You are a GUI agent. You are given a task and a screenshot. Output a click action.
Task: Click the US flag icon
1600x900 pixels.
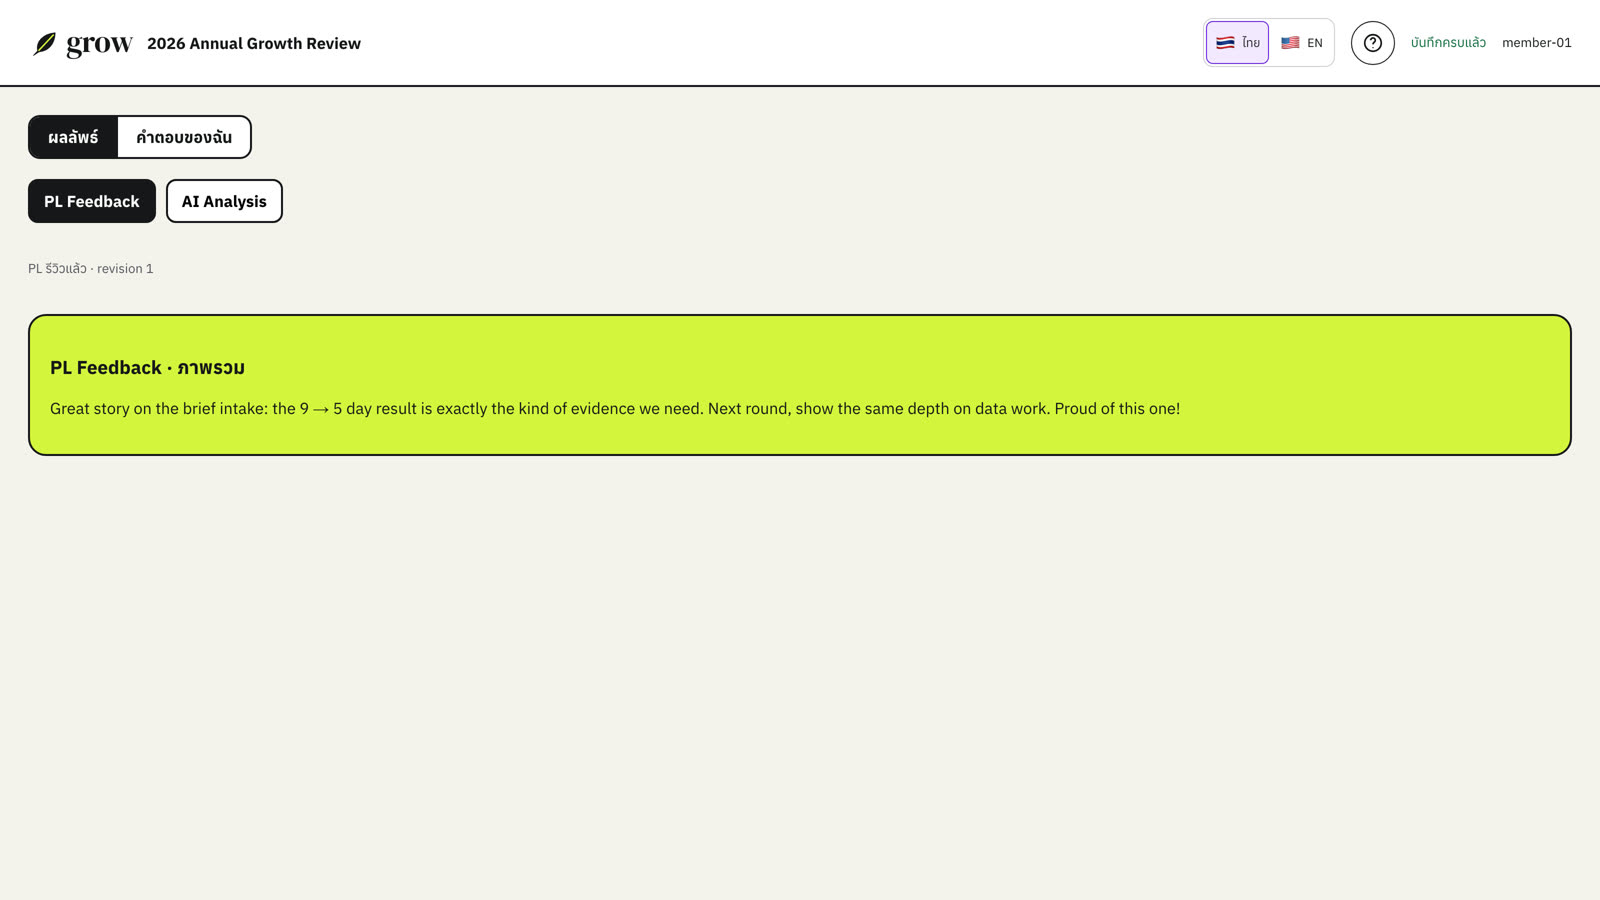click(1290, 43)
